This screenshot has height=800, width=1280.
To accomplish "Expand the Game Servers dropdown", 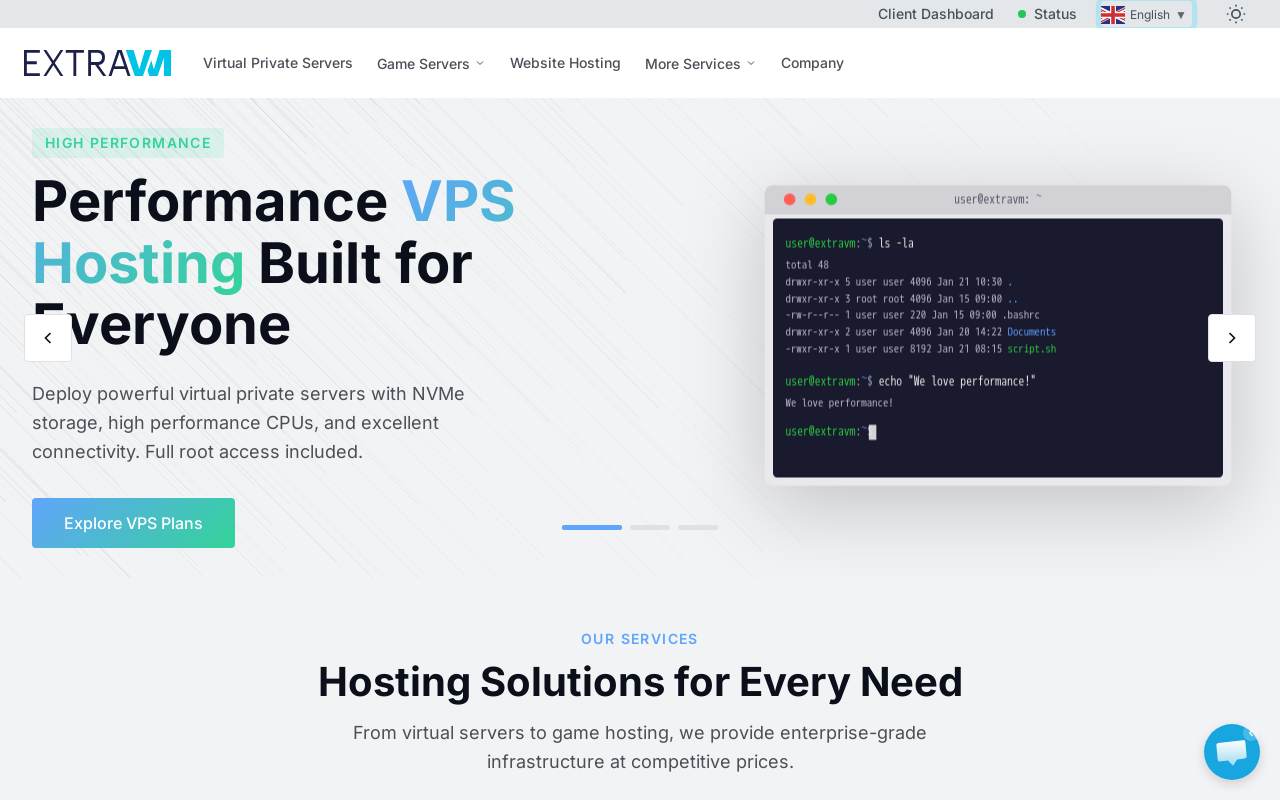I will pos(430,63).
